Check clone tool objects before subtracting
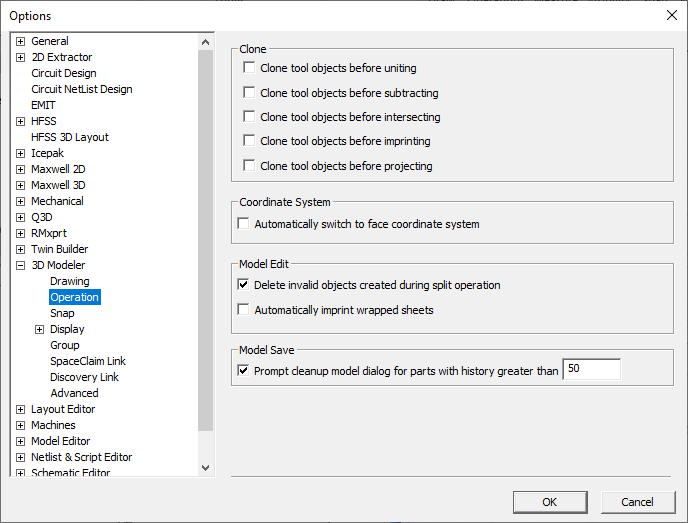 pyautogui.click(x=249, y=93)
